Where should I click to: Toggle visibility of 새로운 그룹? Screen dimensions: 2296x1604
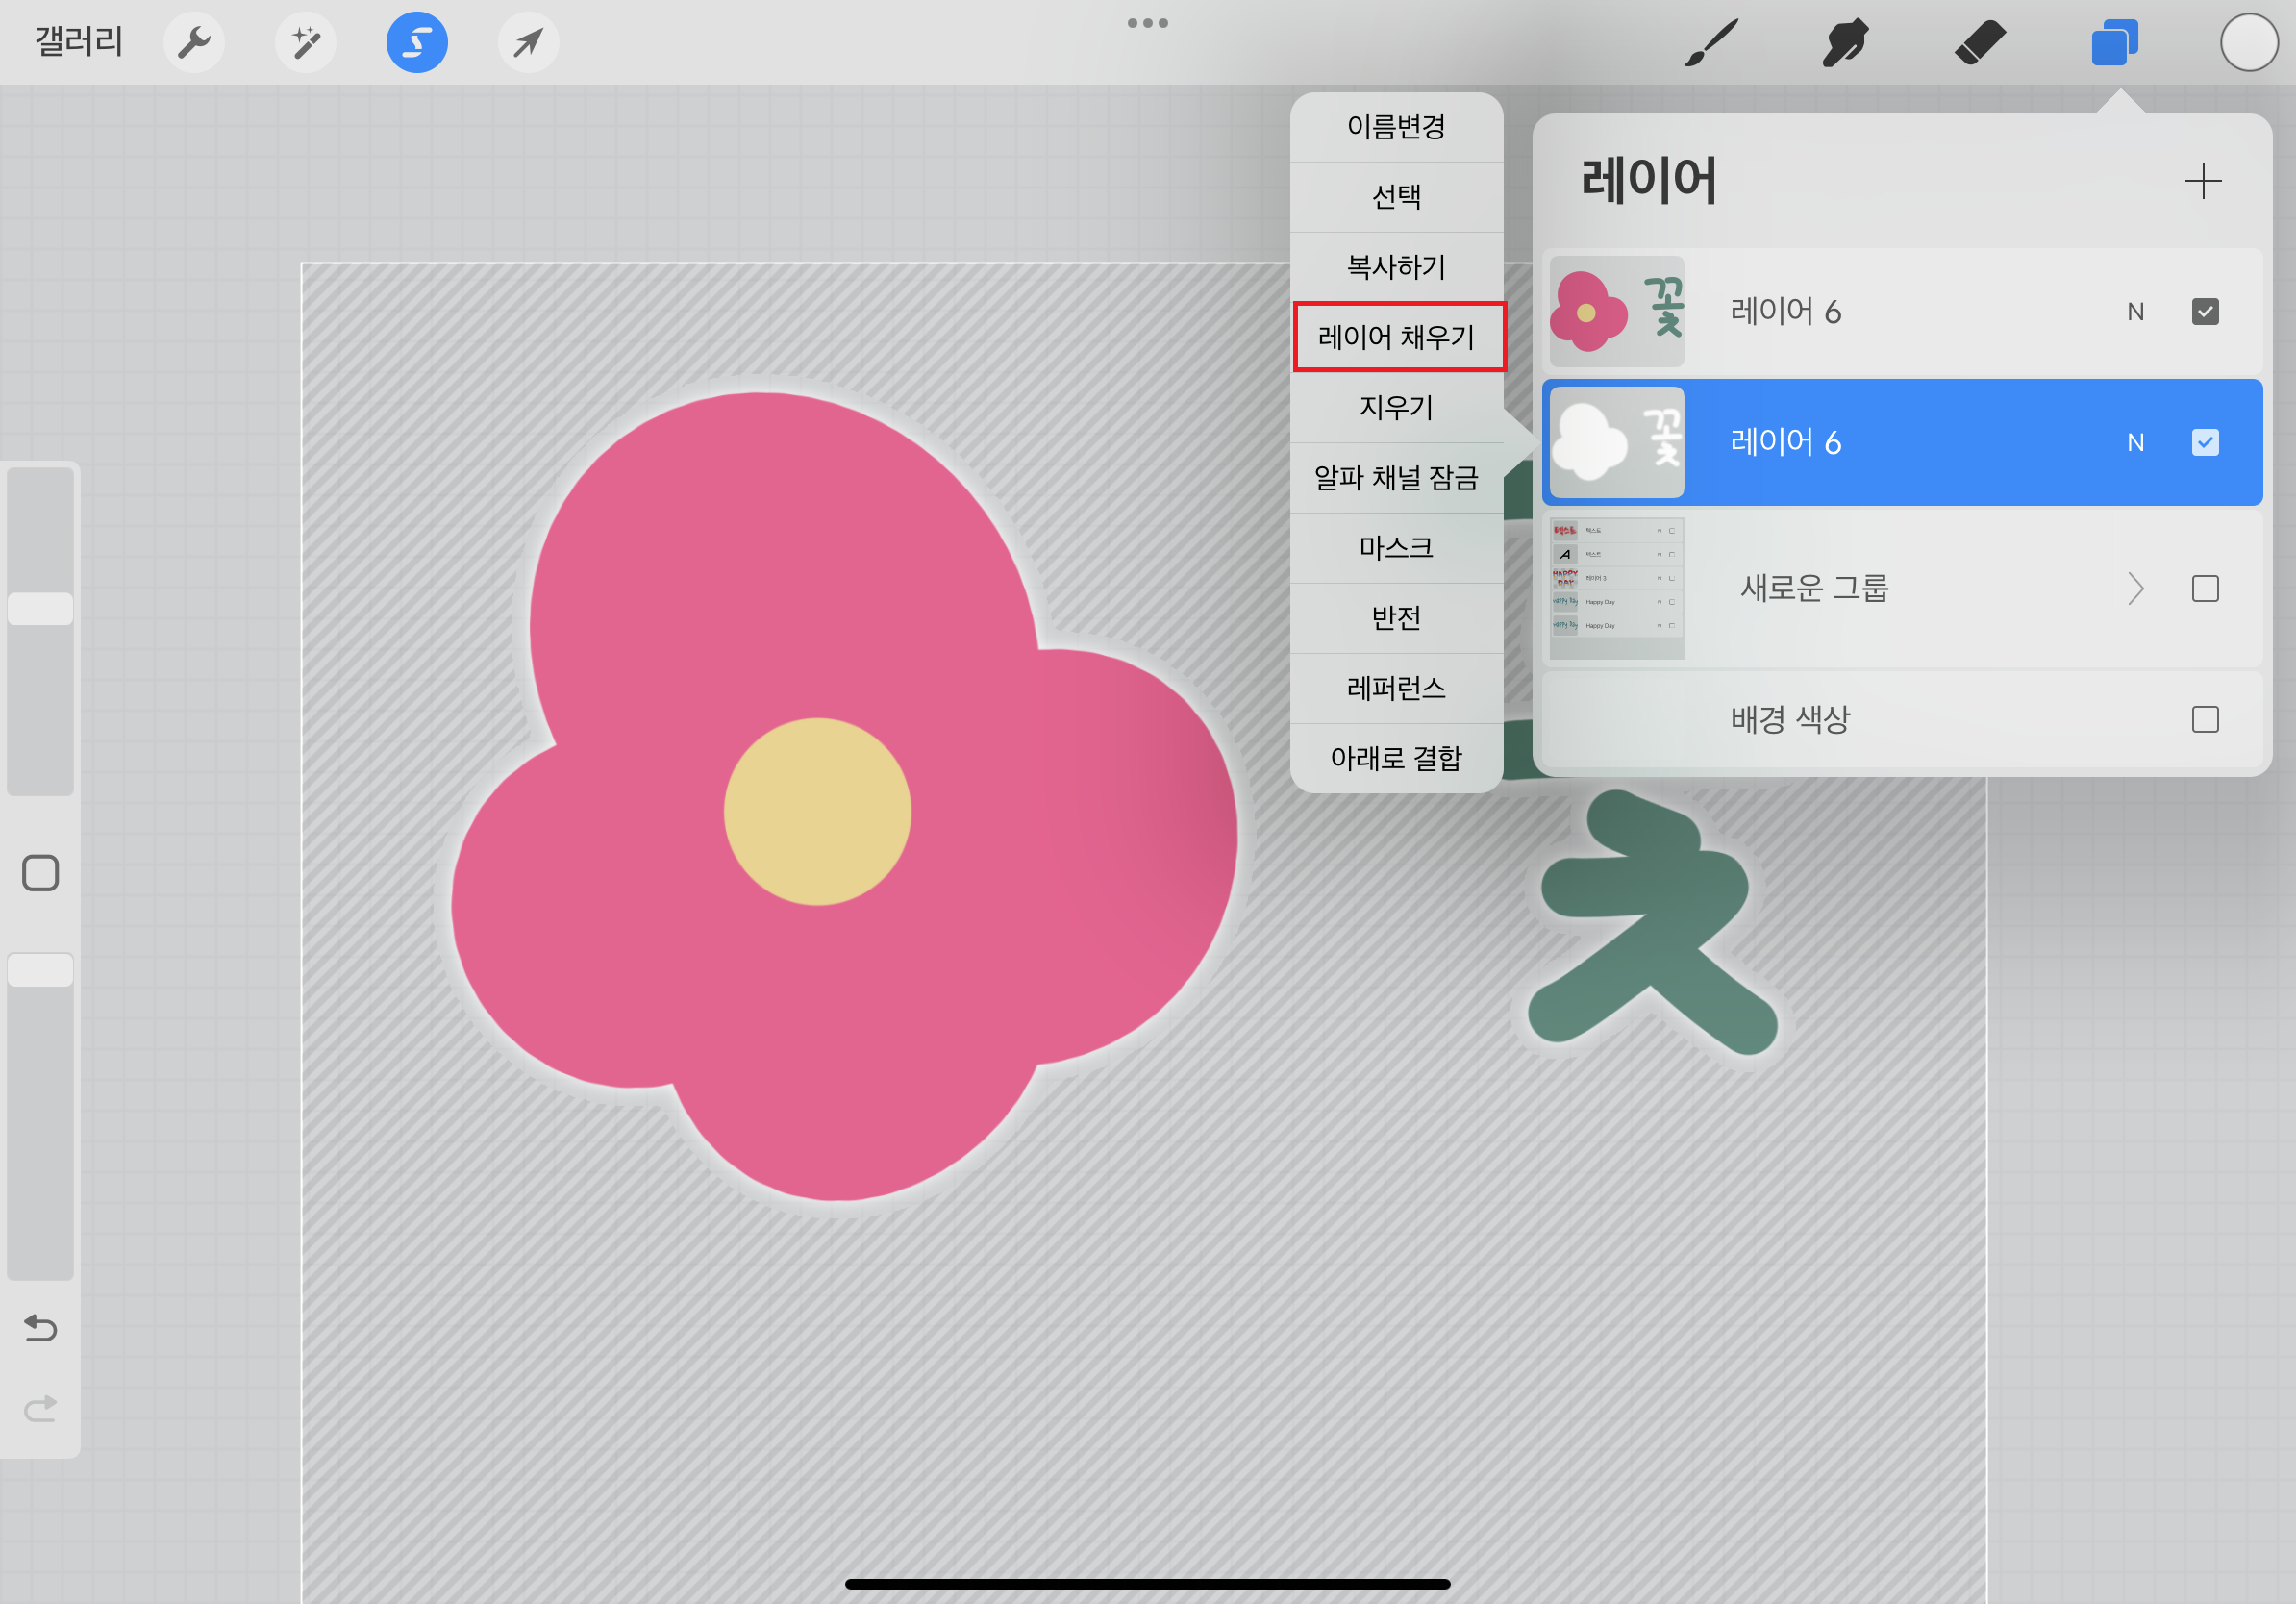tap(2205, 588)
